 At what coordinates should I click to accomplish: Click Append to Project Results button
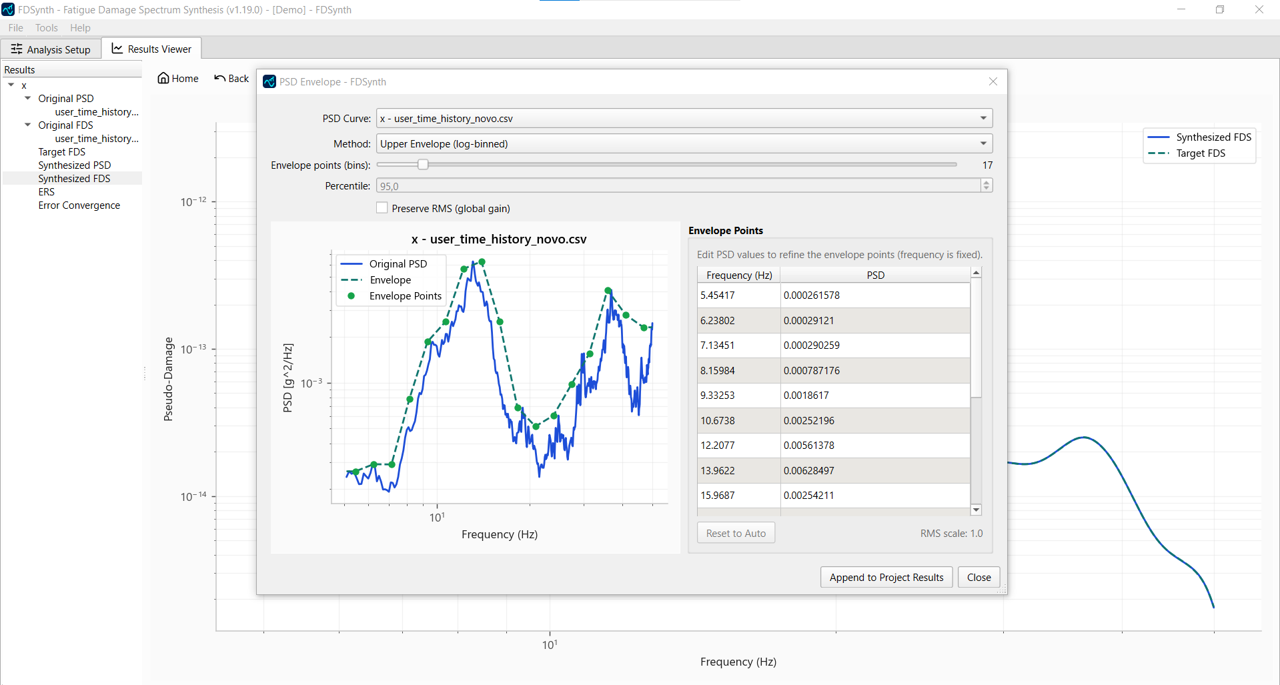886,577
